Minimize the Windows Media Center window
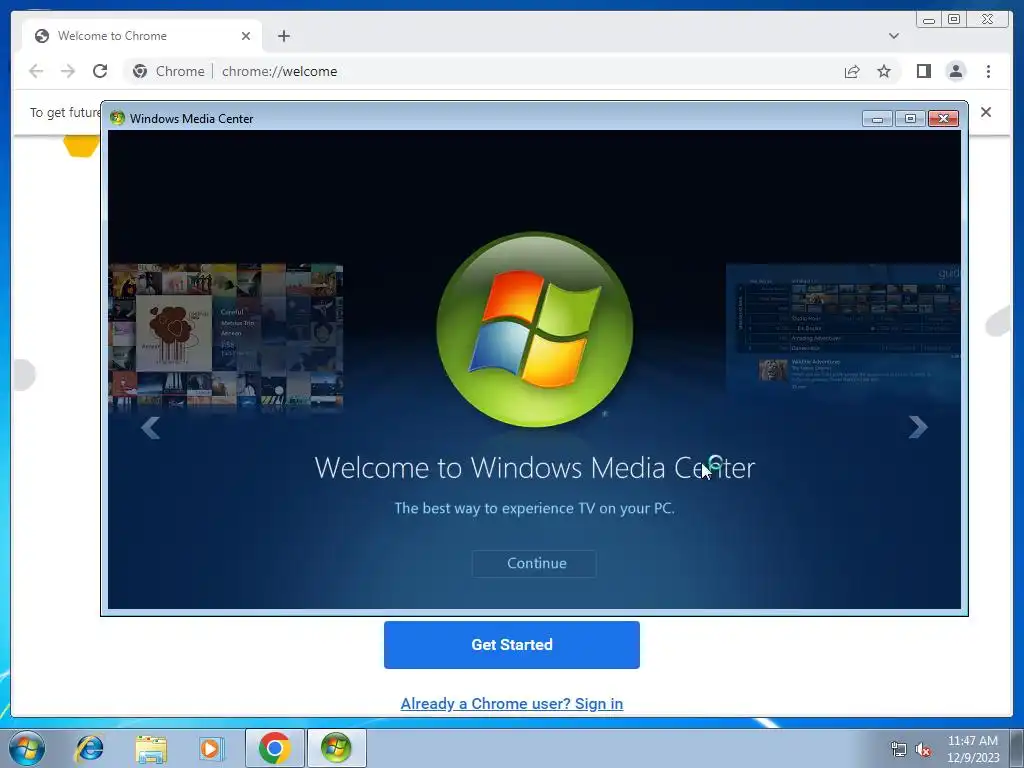Image resolution: width=1024 pixels, height=768 pixels. [x=878, y=119]
